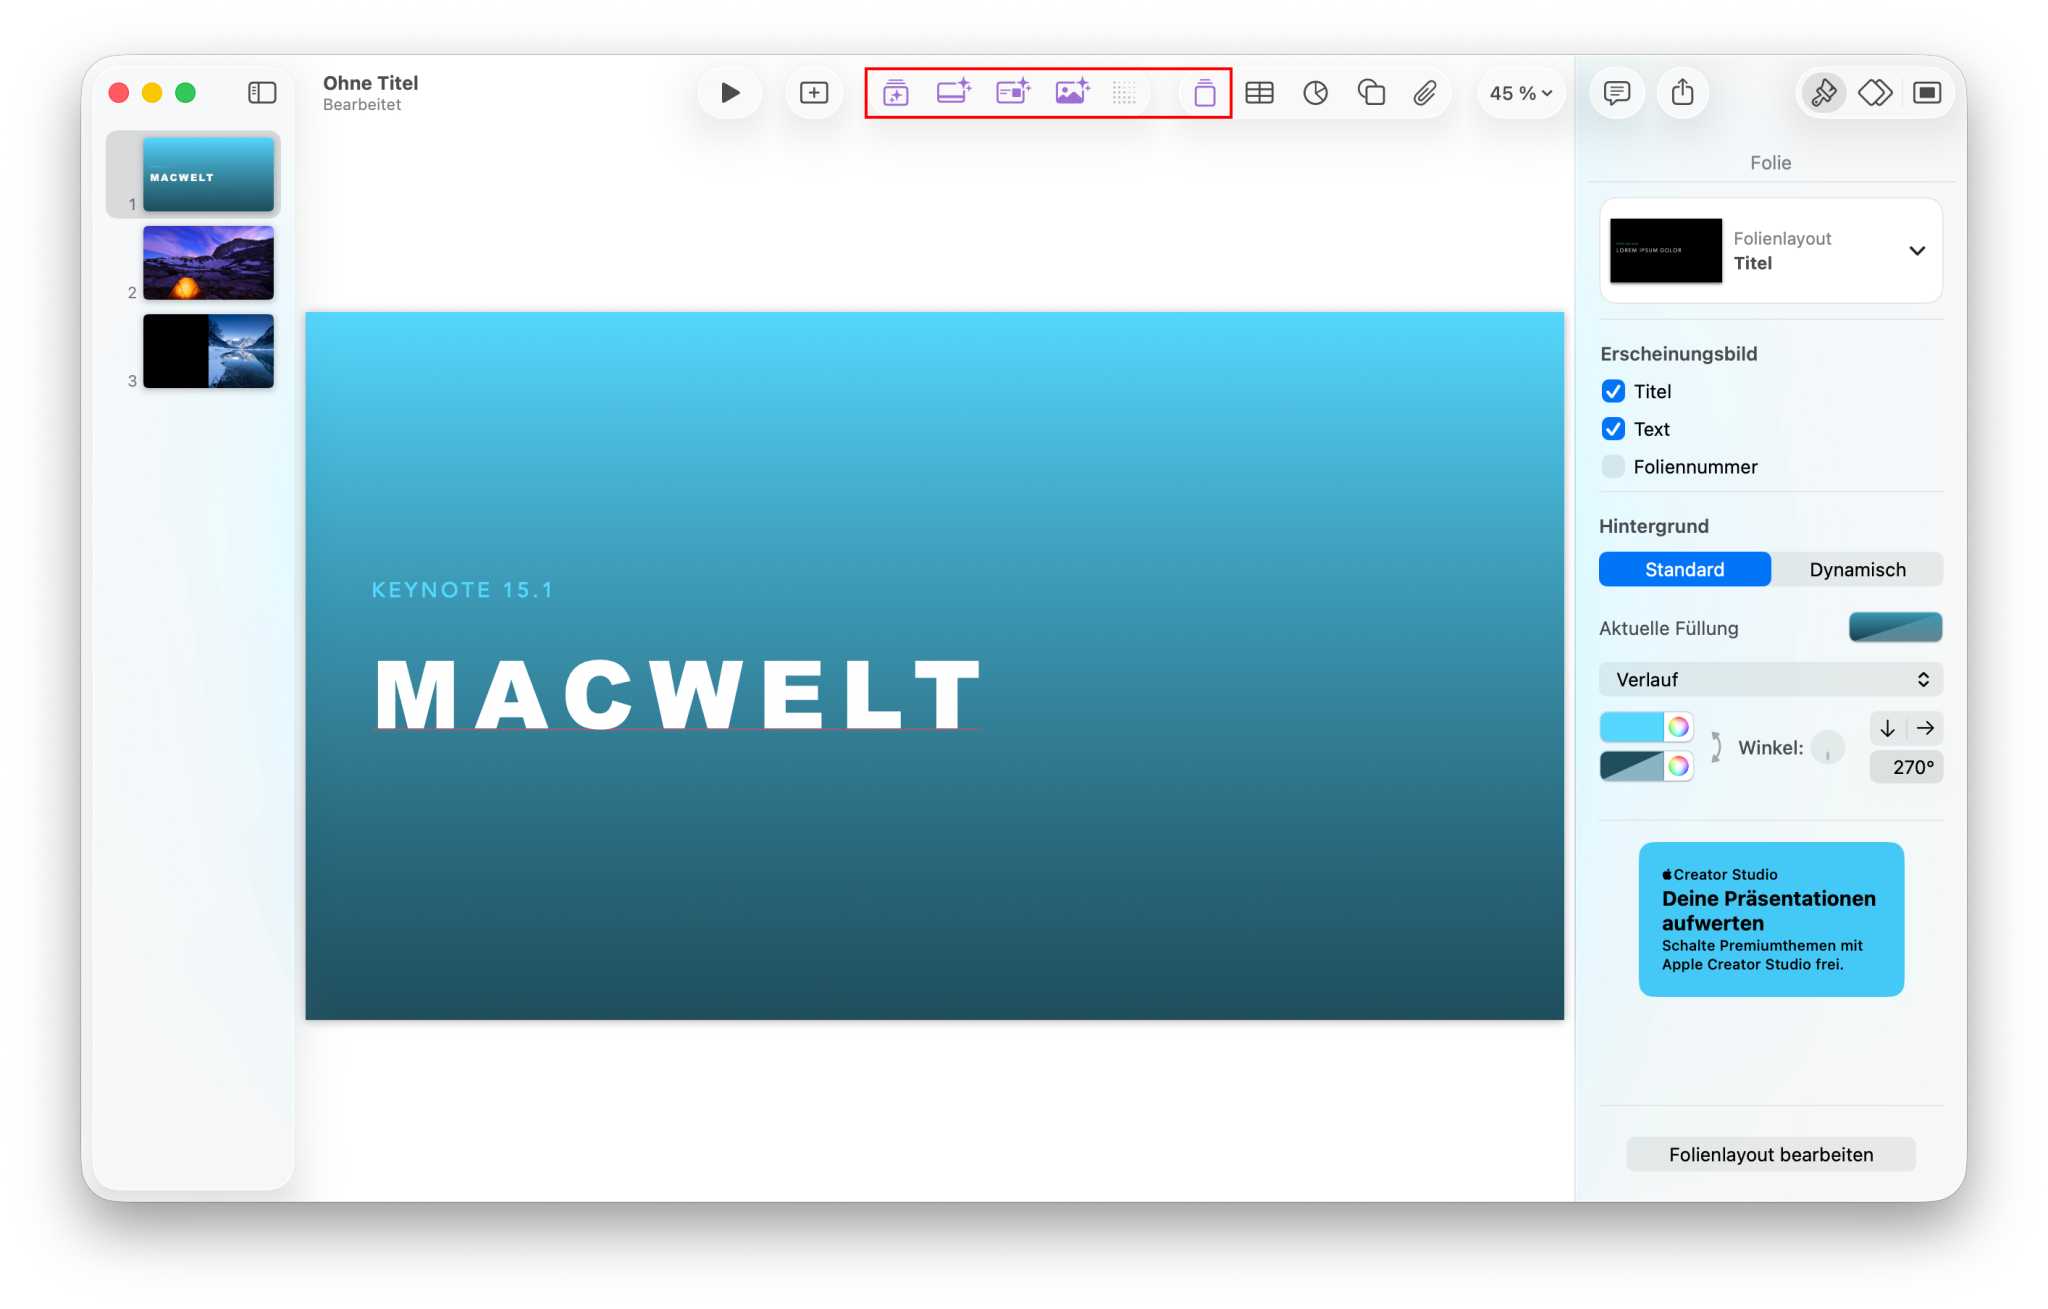Uncheck the Text checkbox
The image size is (2048, 1309).
1613,429
